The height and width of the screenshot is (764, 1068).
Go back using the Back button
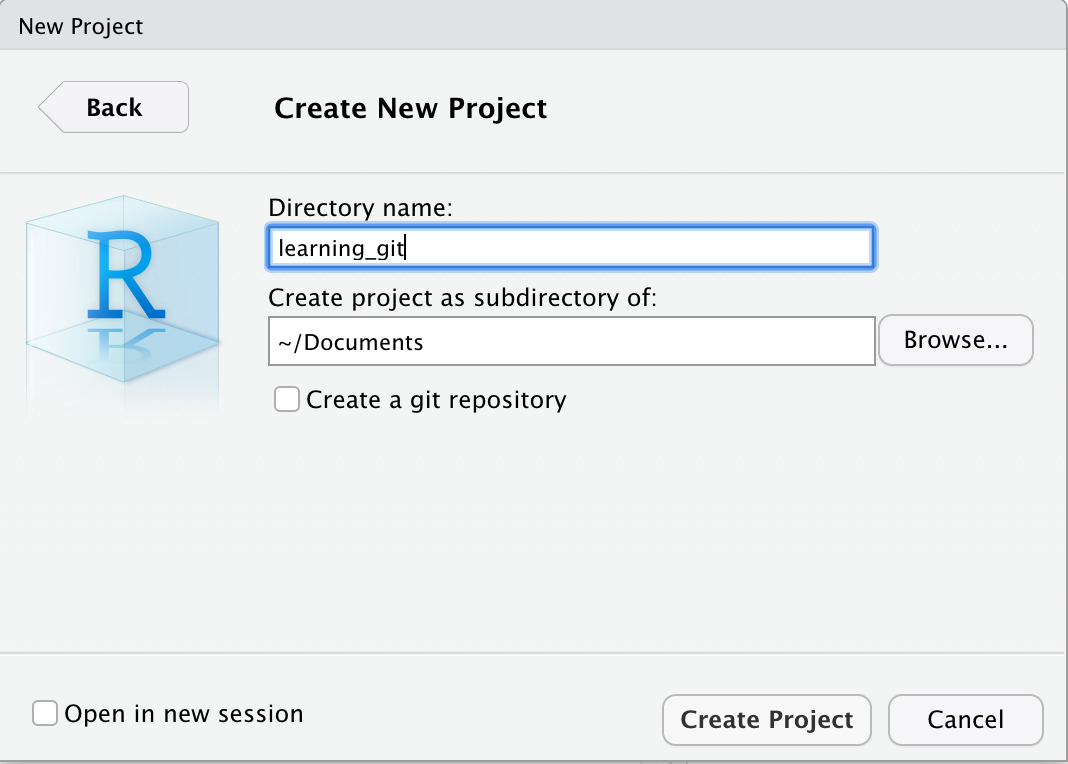pyautogui.click(x=114, y=108)
